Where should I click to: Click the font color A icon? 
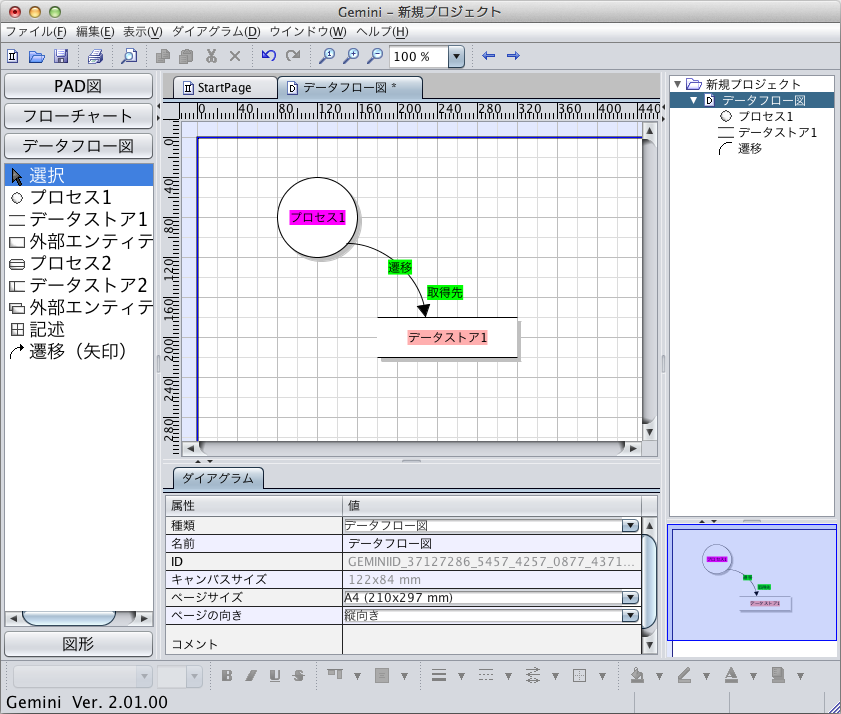pos(731,675)
